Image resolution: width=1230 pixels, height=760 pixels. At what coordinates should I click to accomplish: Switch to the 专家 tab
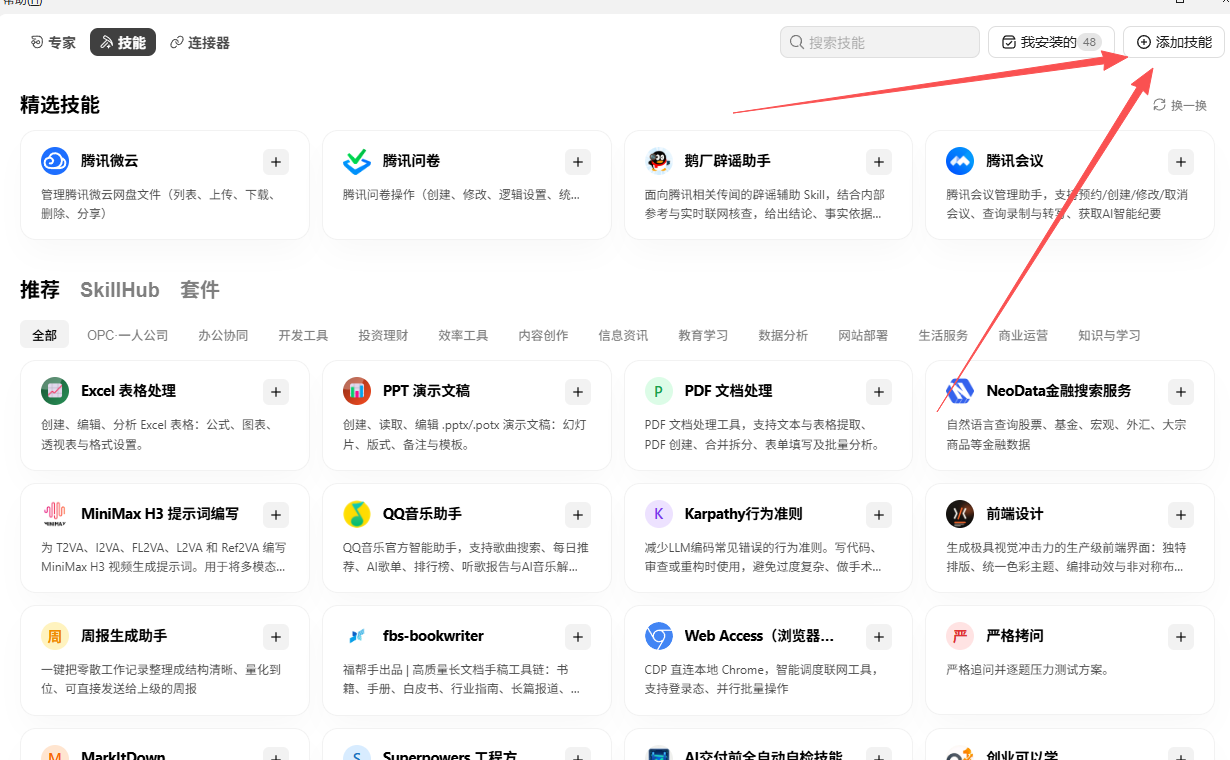tap(53, 43)
